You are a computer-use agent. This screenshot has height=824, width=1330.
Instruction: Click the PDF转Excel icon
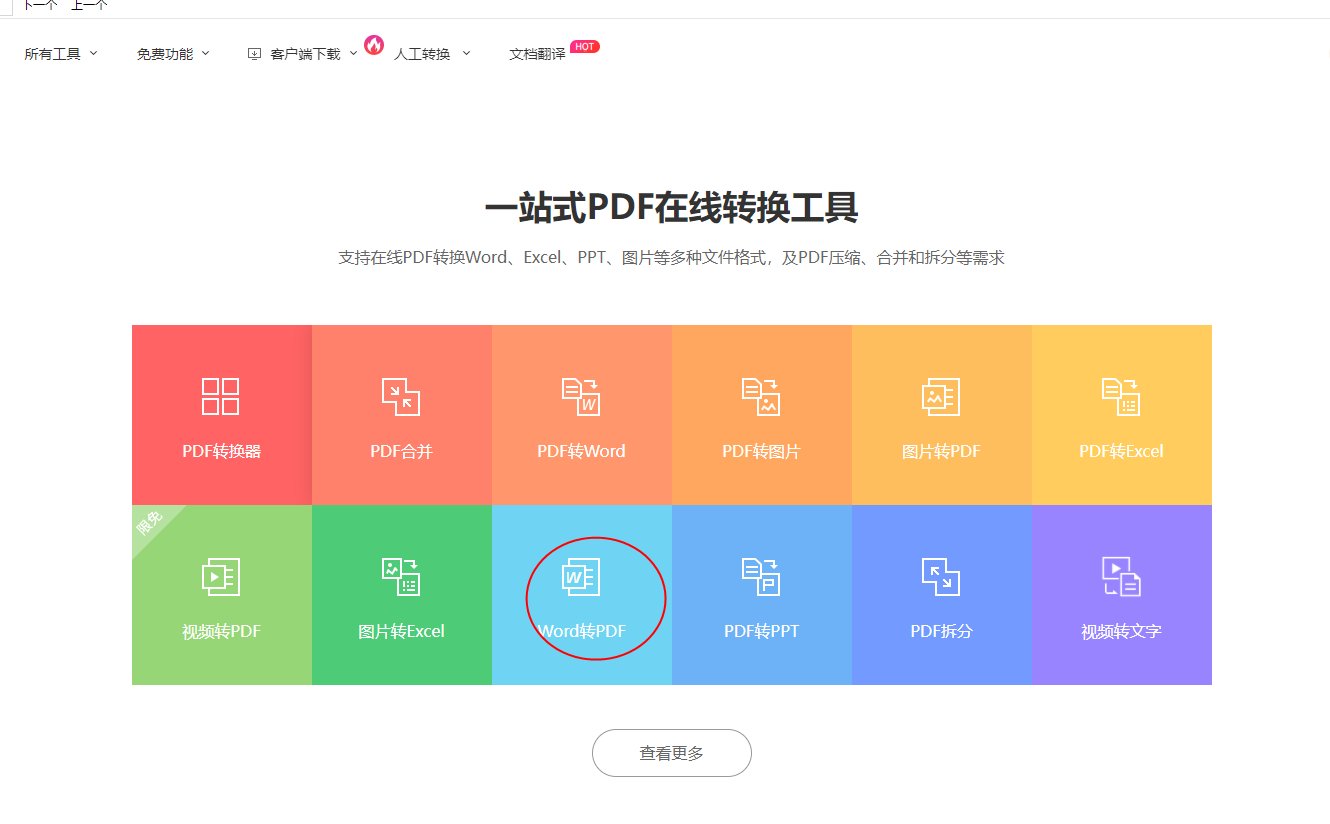1121,396
